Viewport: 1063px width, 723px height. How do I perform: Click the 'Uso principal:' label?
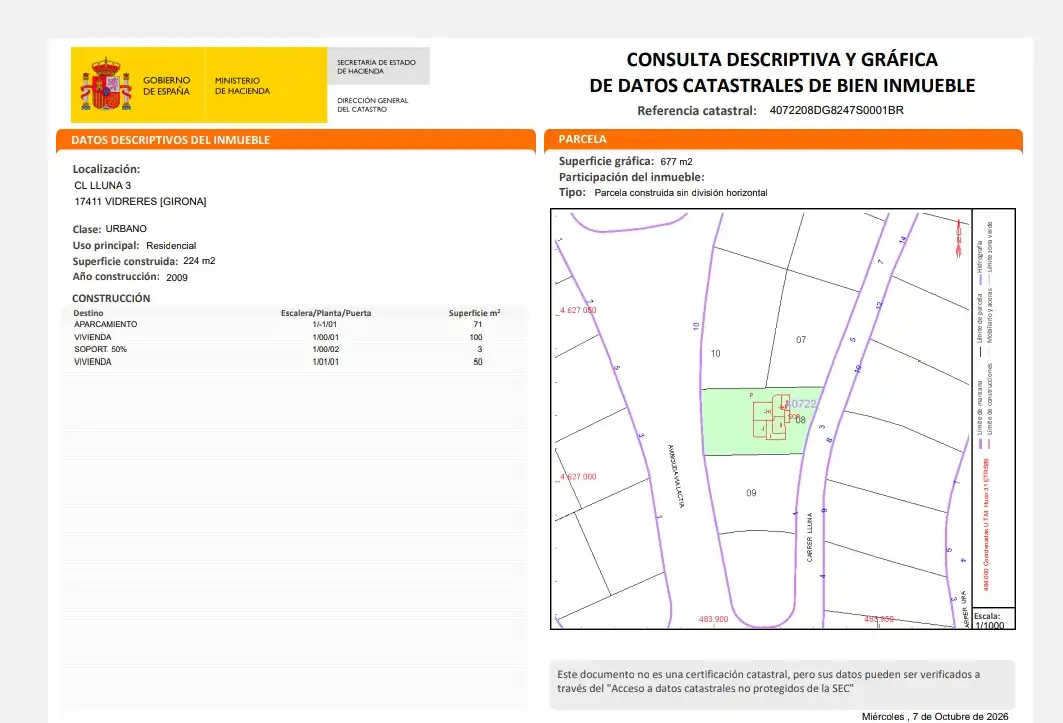pos(106,246)
